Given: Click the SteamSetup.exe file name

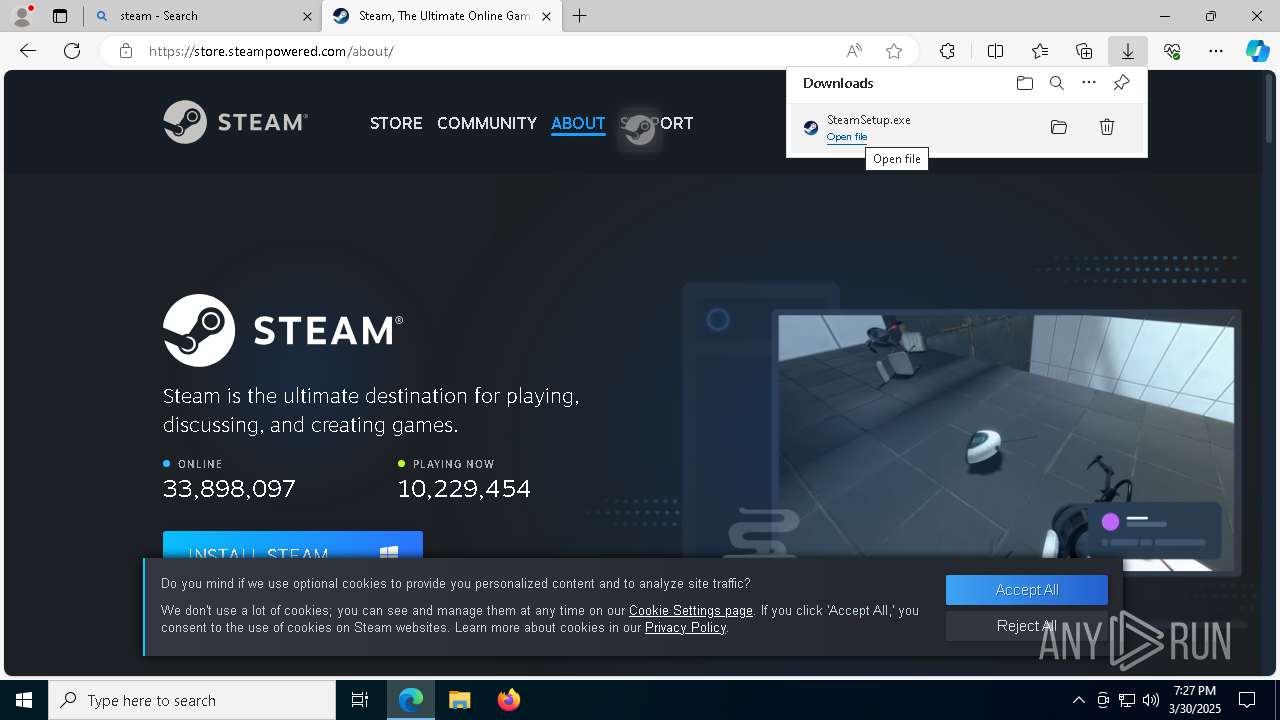Looking at the screenshot, I should (x=868, y=120).
